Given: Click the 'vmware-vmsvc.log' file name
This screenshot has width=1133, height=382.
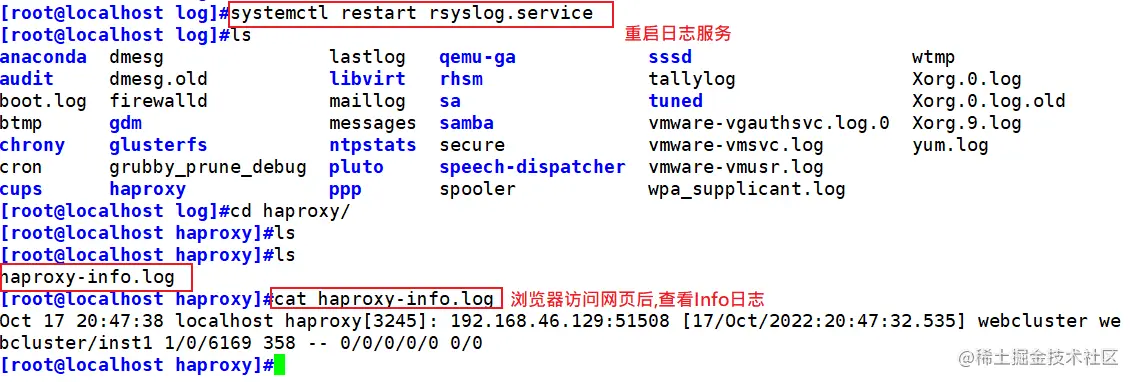Looking at the screenshot, I should 736,145.
